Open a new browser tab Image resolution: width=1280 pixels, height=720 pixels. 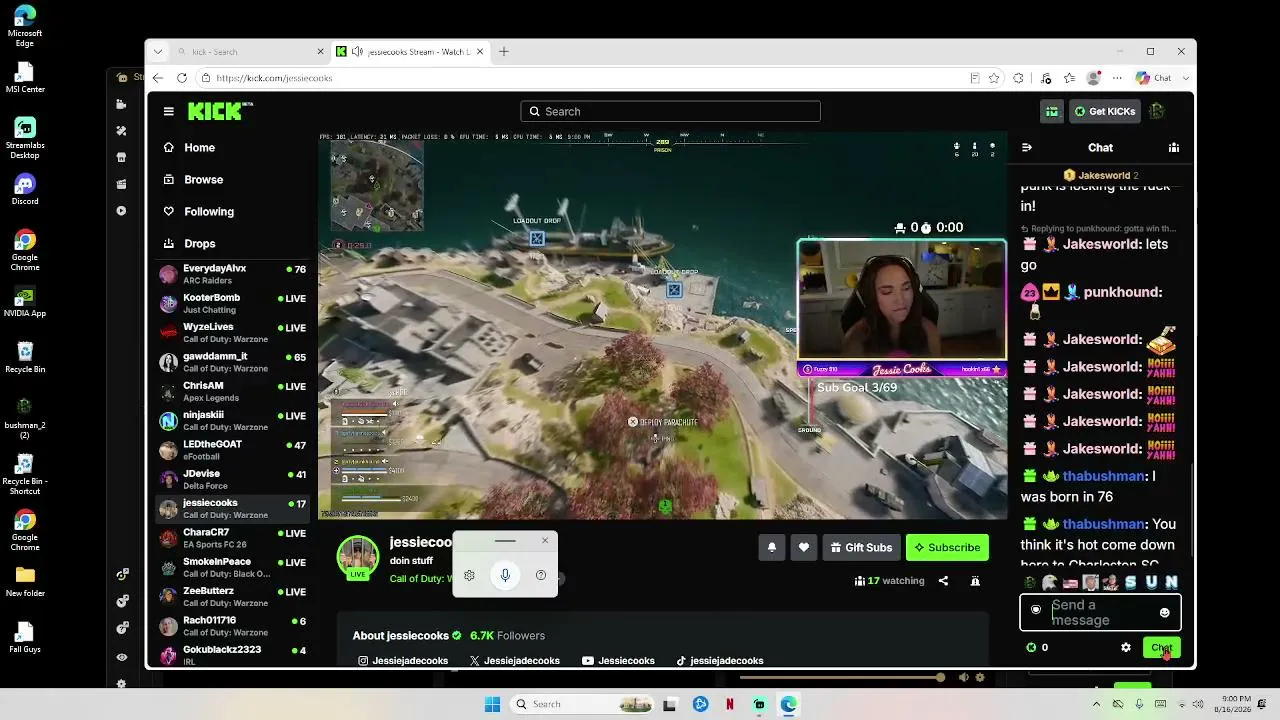504,52
